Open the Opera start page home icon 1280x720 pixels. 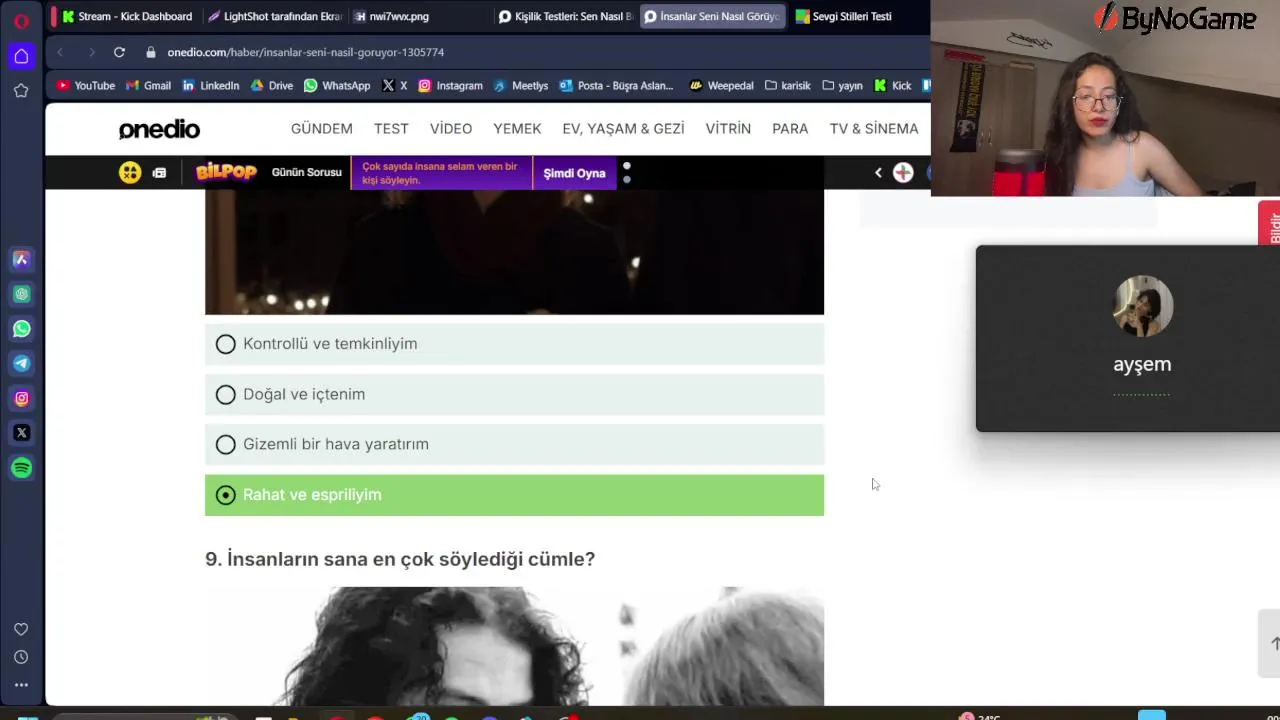21,56
